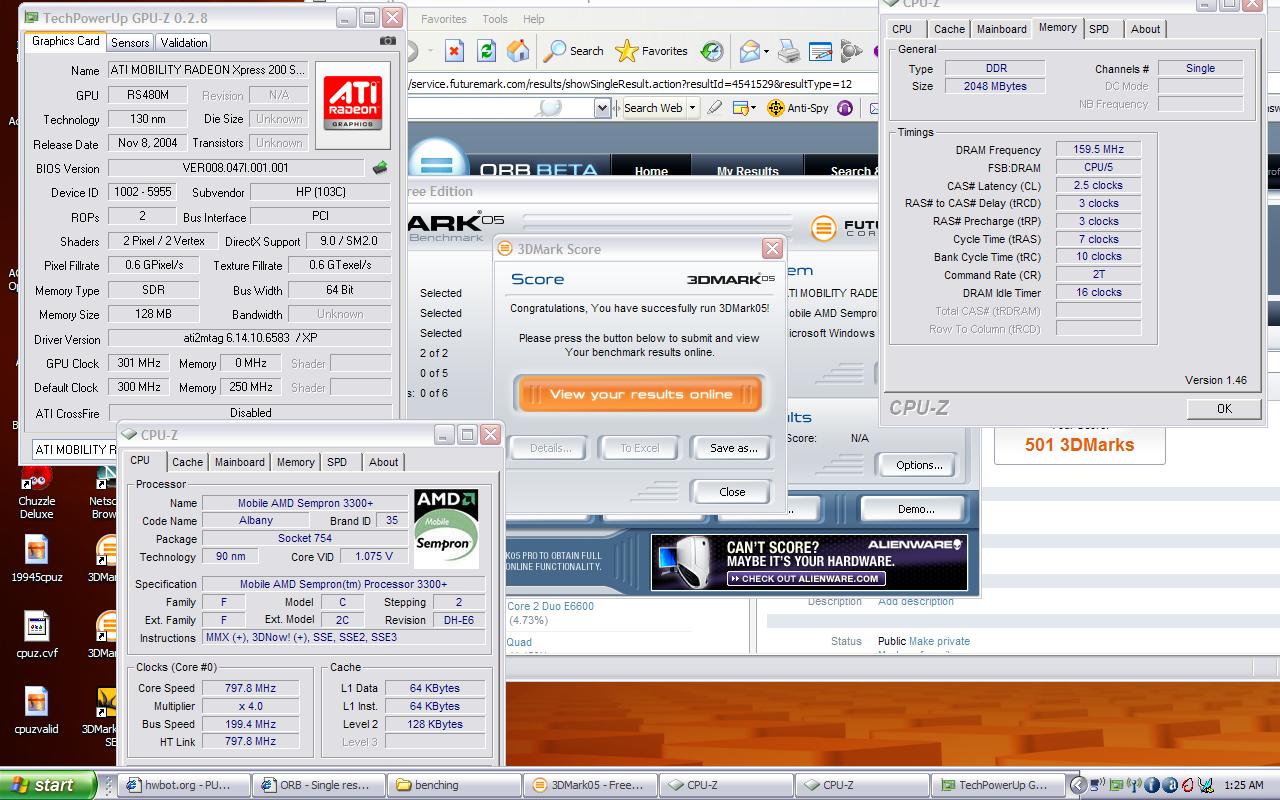Click the highlighter pen icon in search toolbar
This screenshot has height=800, width=1280.
[x=715, y=107]
